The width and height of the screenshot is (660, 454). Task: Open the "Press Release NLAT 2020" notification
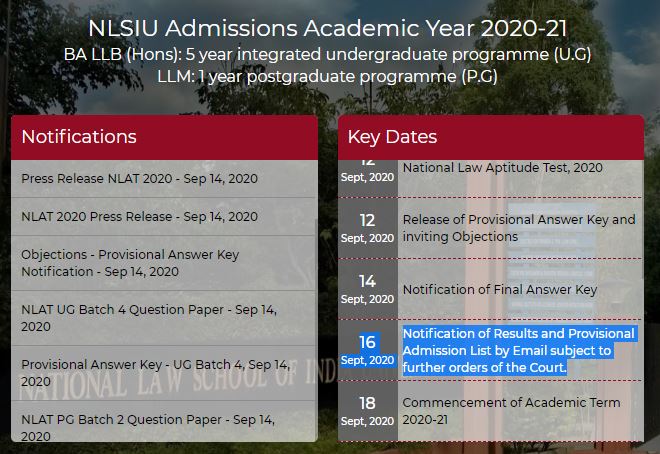pyautogui.click(x=139, y=178)
